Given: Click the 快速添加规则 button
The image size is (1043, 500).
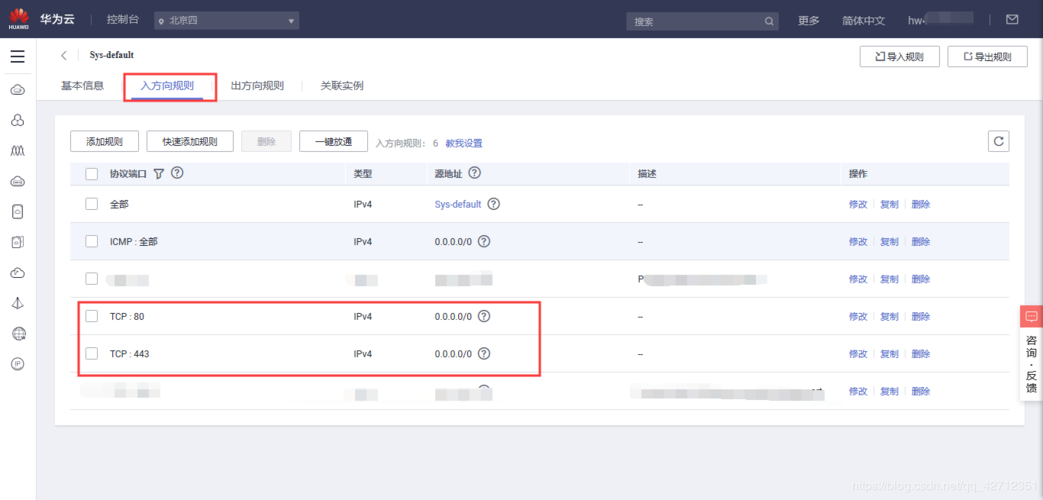Looking at the screenshot, I should (190, 142).
